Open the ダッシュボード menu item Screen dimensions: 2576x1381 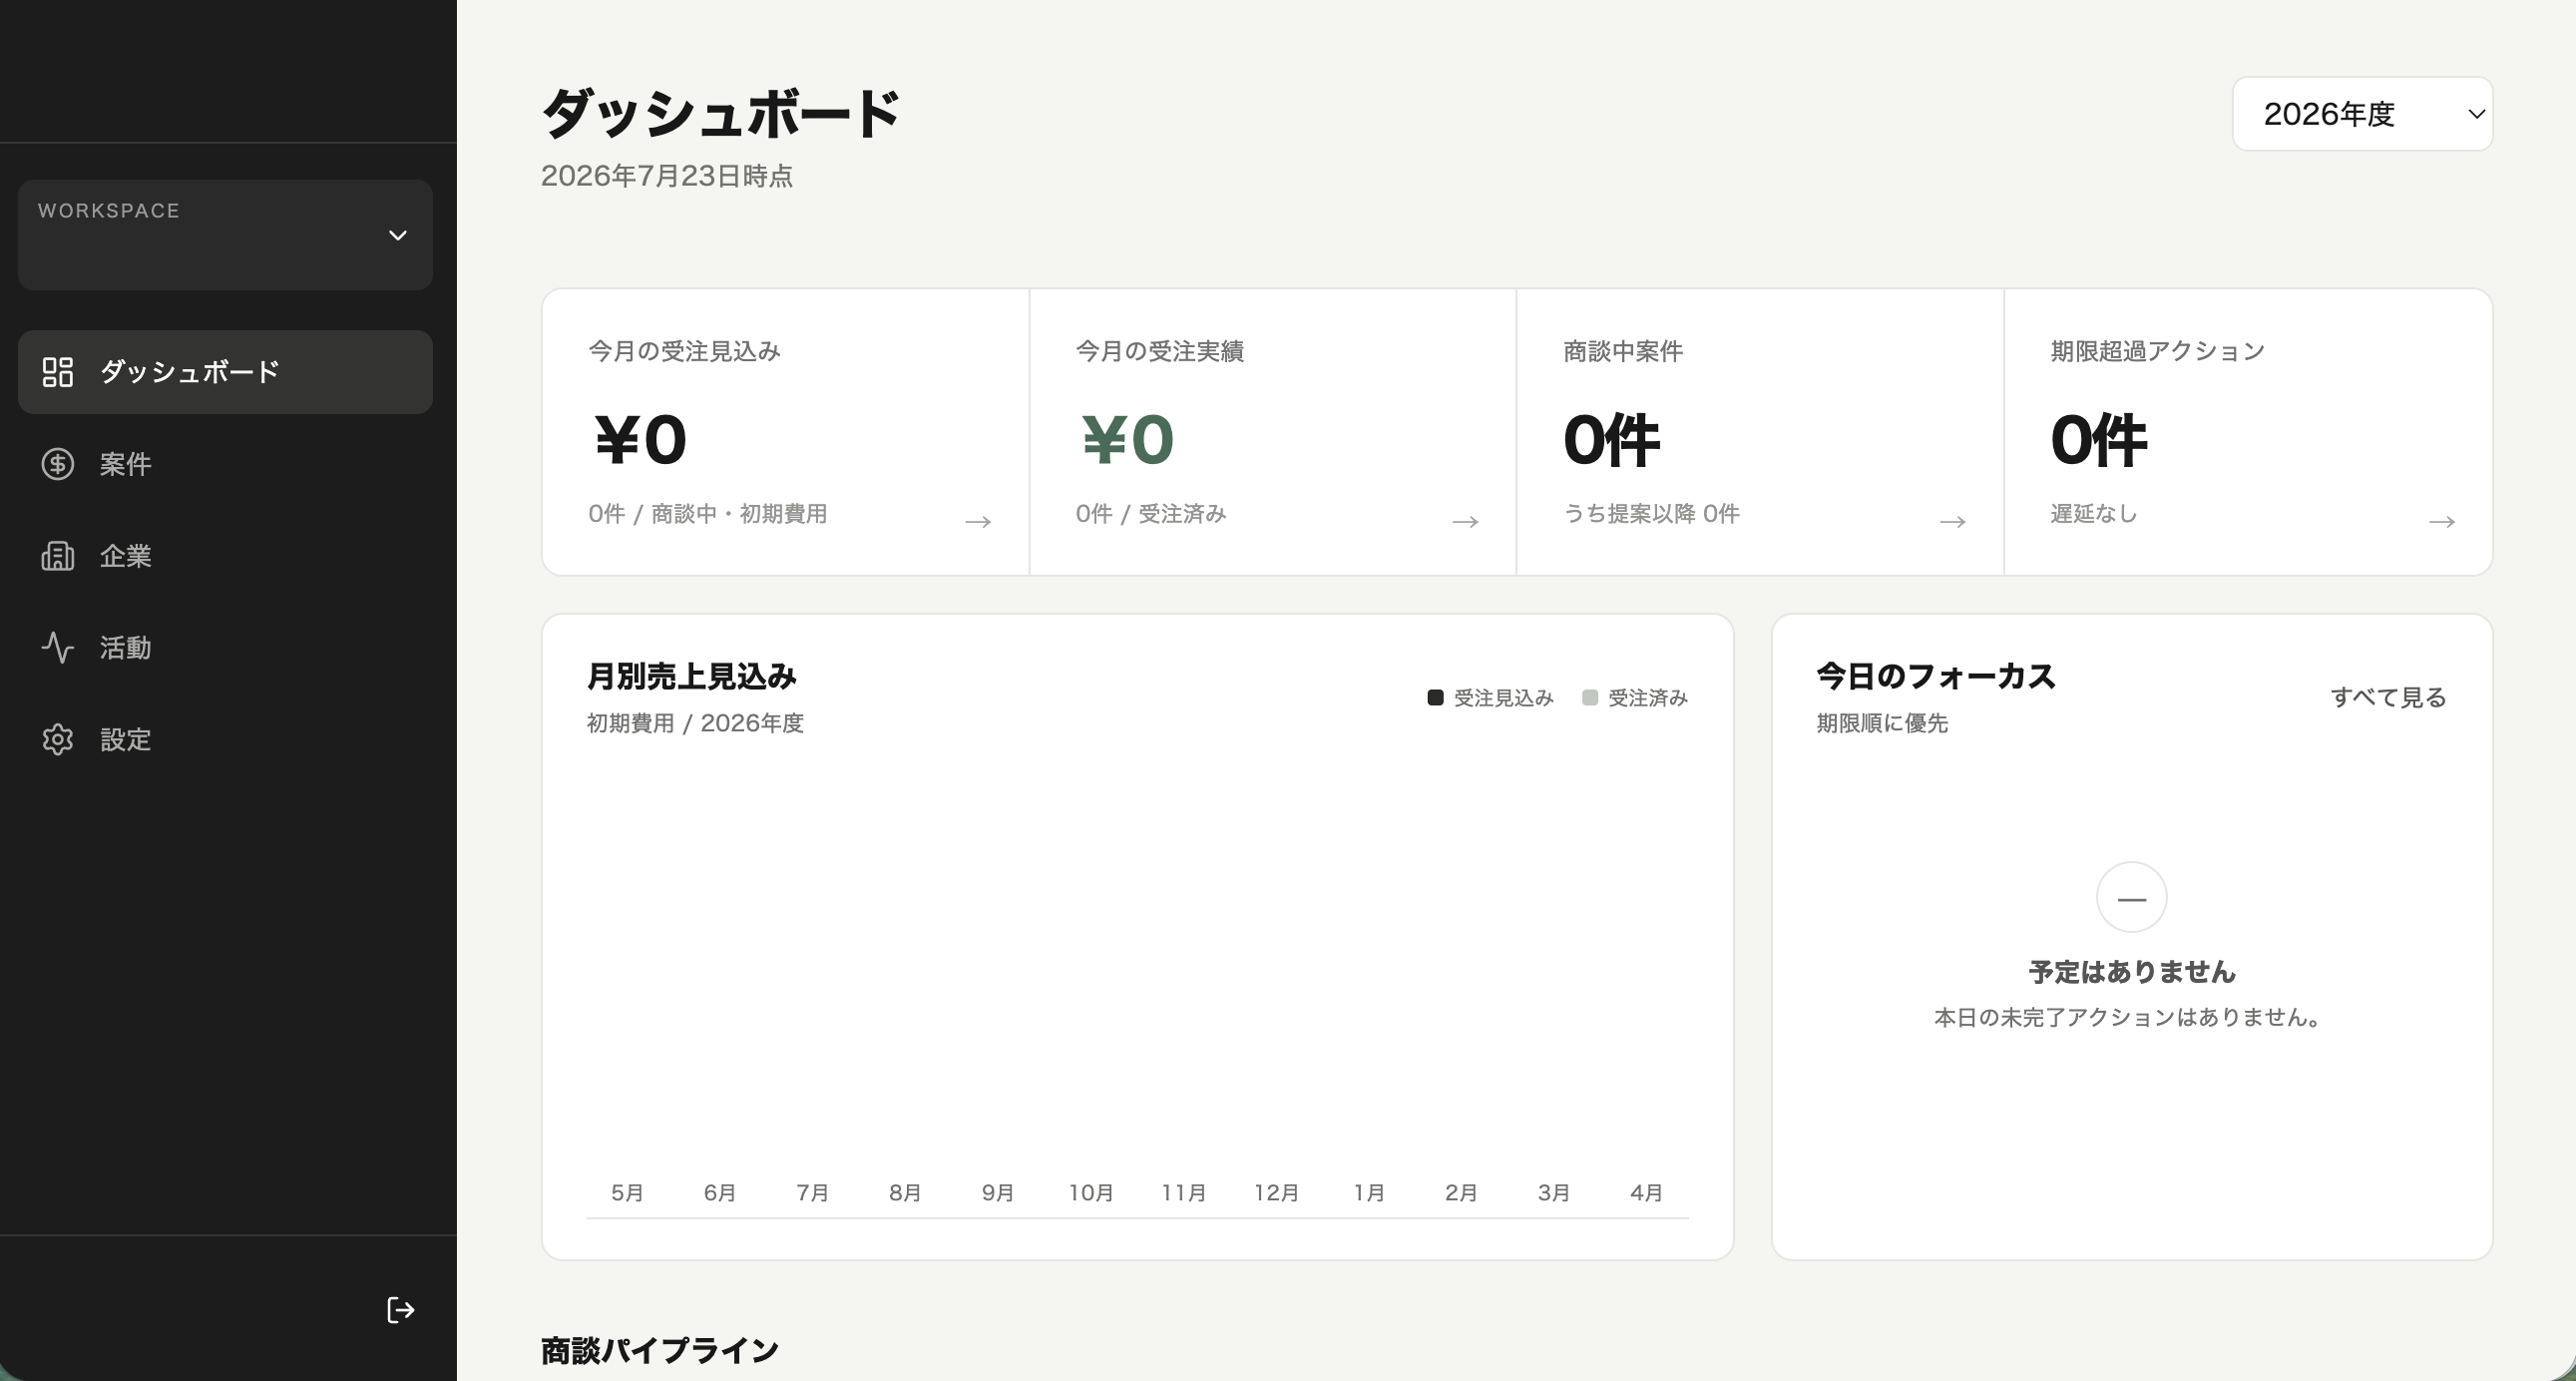click(x=225, y=372)
